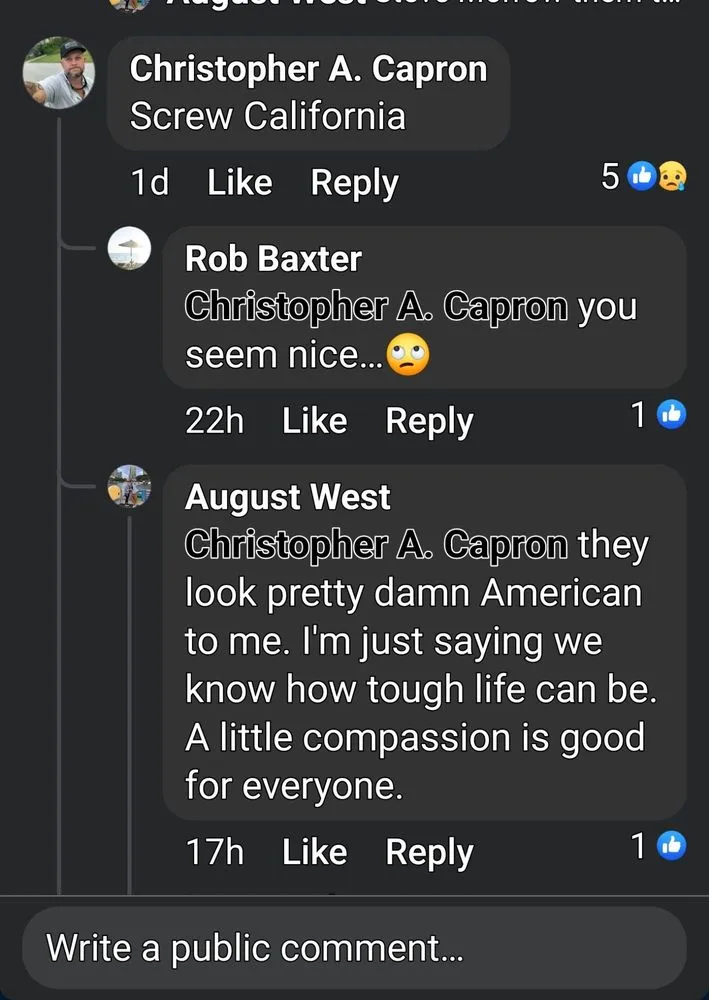
Task: Open Christopher A. Capron's profile picture
Action: (59, 73)
